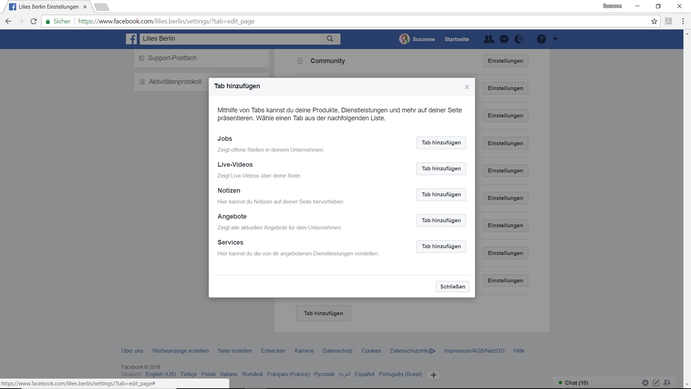Add the Live-Videos tab
This screenshot has width=691, height=389.
tap(441, 169)
